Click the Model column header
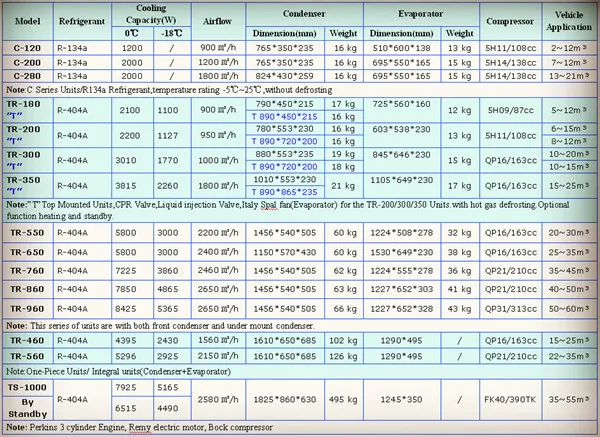Image resolution: width=600 pixels, height=437 pixels. coord(30,21)
